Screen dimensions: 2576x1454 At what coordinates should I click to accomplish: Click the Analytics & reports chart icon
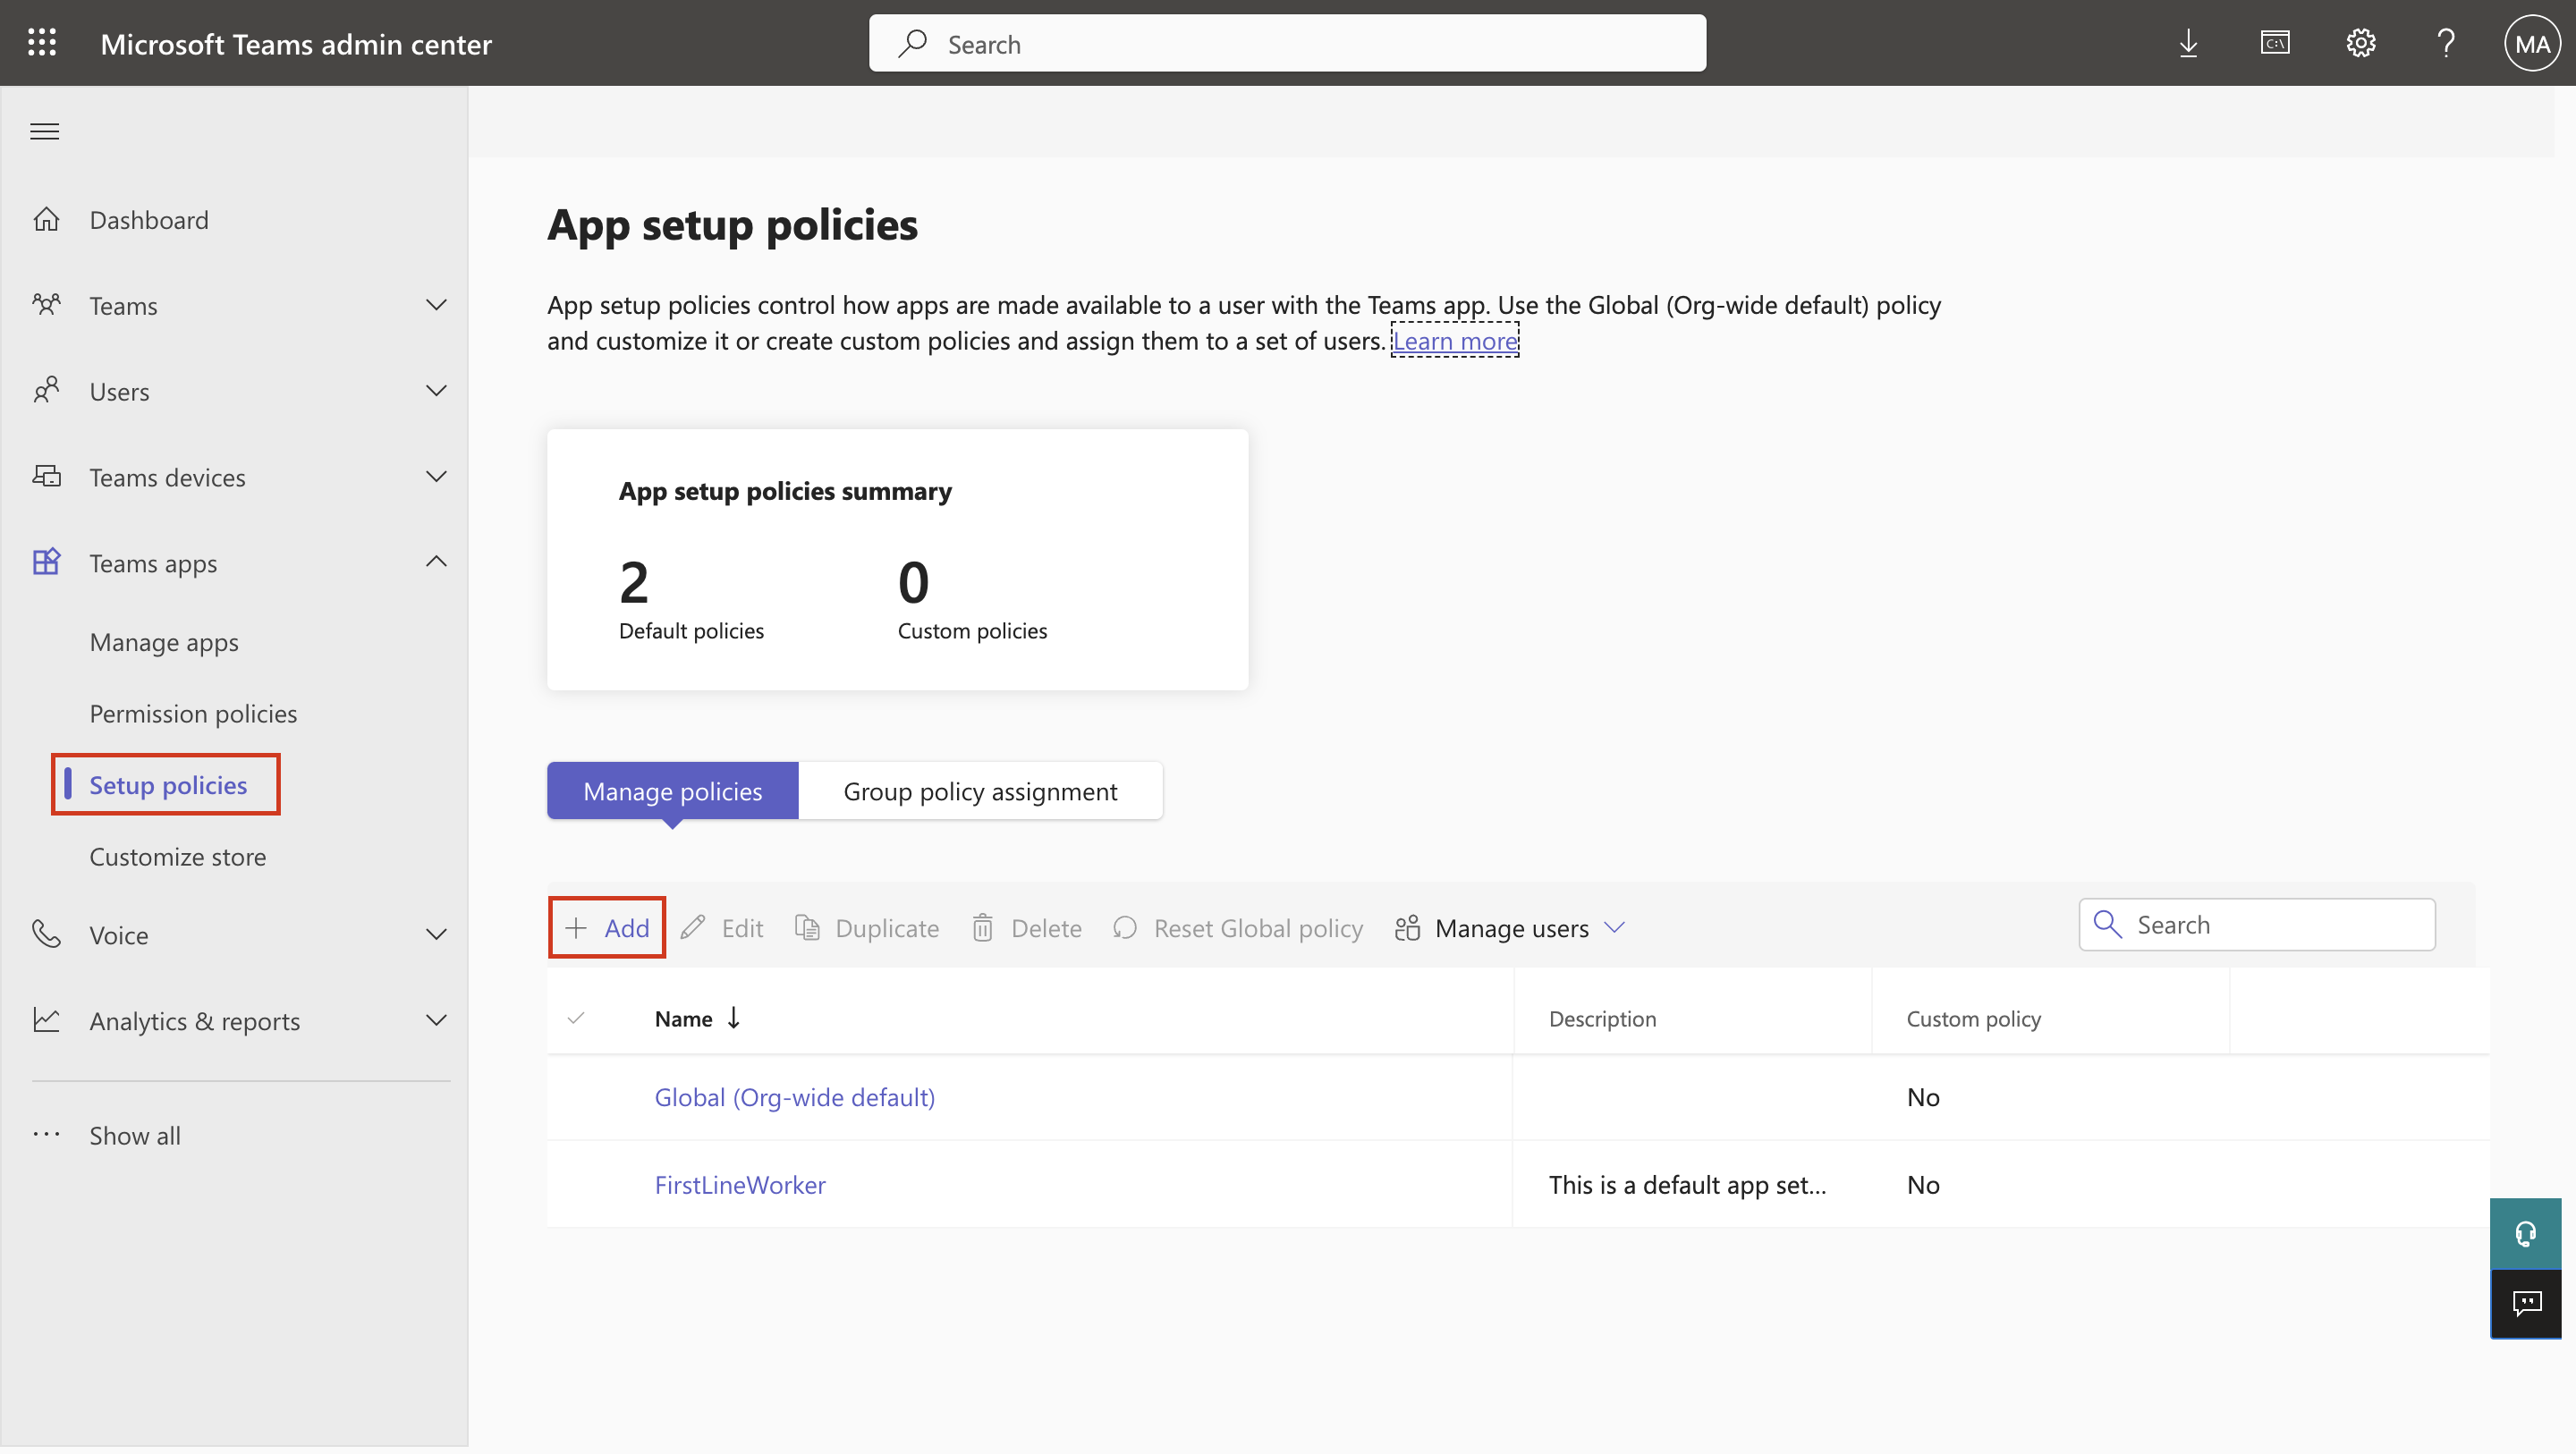click(46, 1020)
